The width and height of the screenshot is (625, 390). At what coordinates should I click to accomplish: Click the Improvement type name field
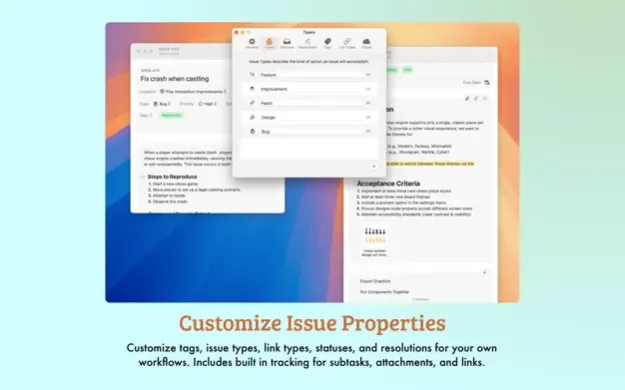[312, 89]
